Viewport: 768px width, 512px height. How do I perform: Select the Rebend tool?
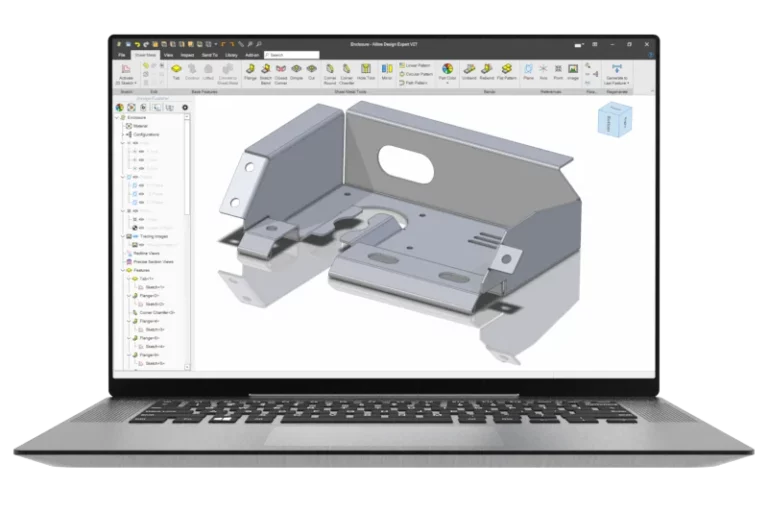(x=487, y=72)
